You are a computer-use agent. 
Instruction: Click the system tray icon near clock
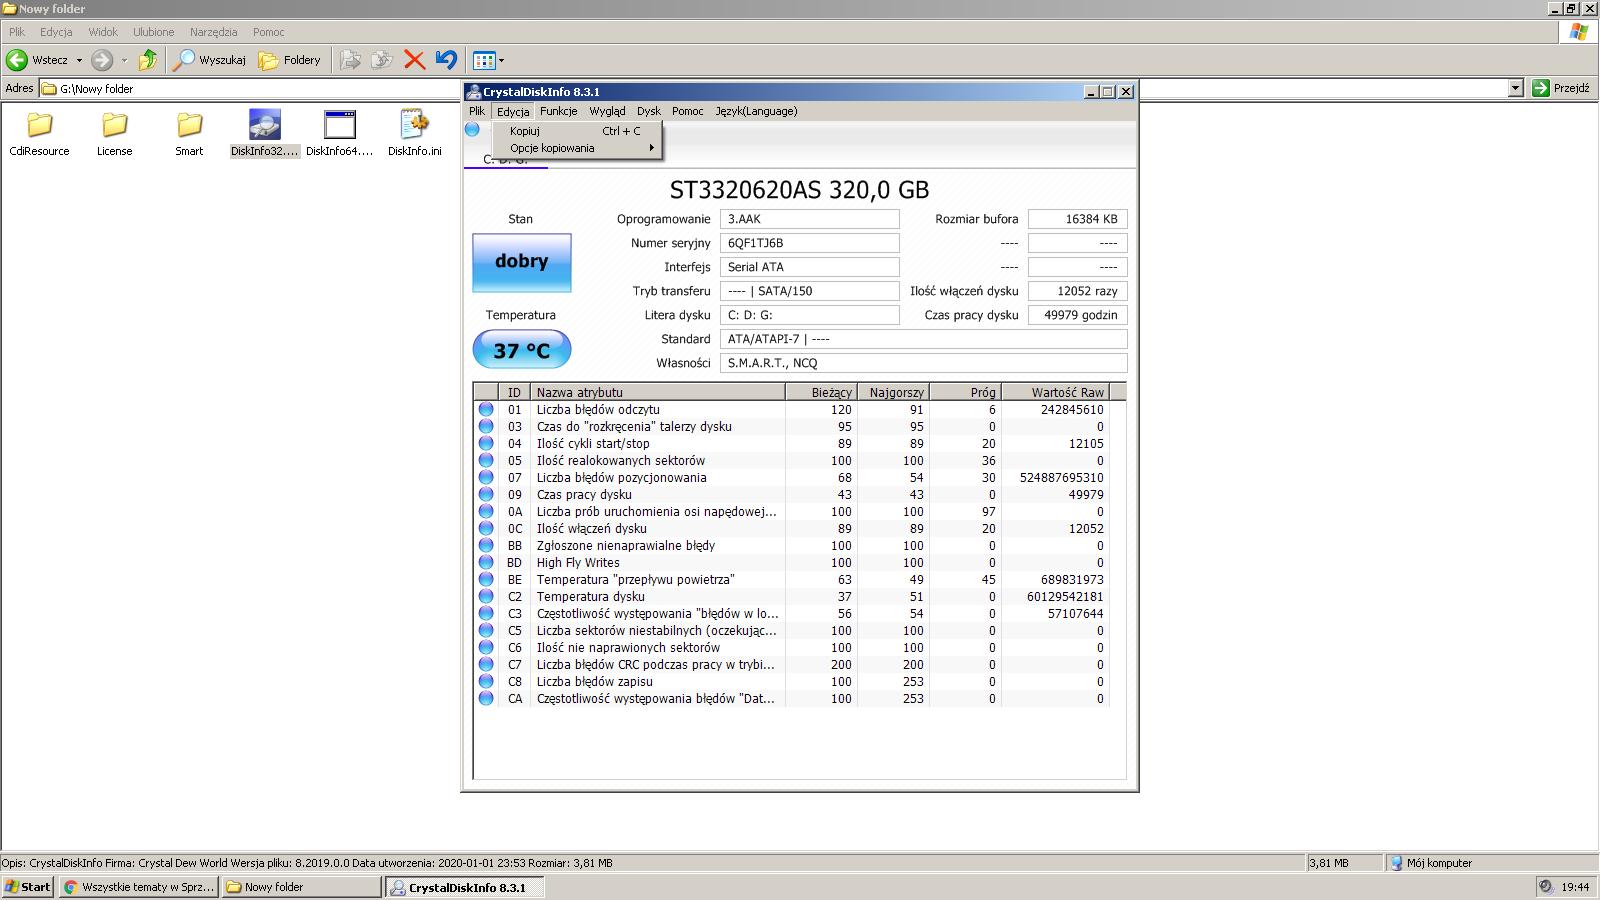1546,886
